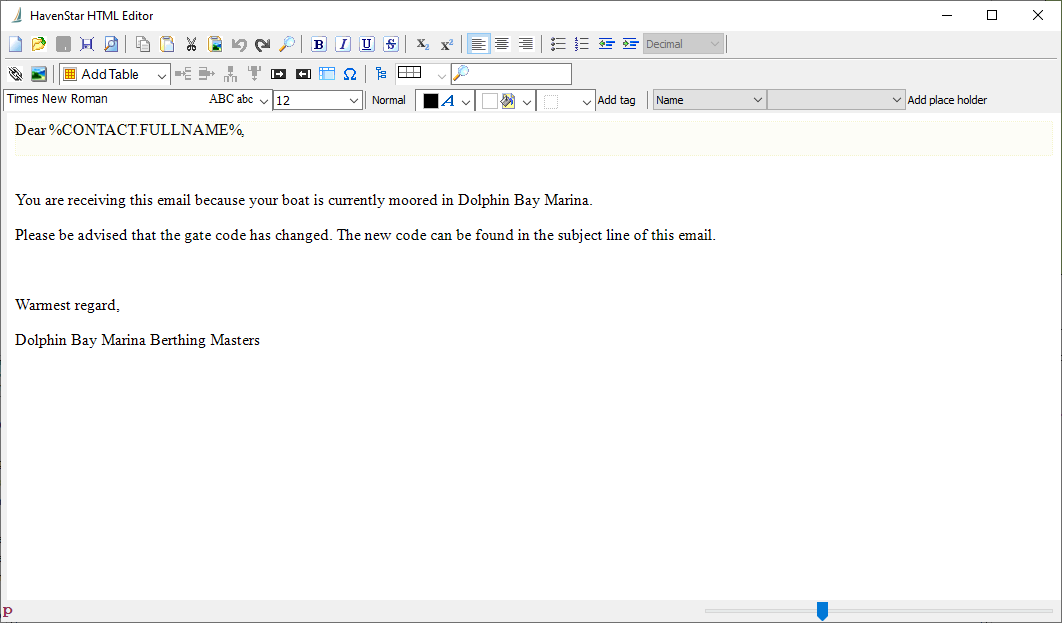Insert a special character with the Omega icon

coord(349,74)
